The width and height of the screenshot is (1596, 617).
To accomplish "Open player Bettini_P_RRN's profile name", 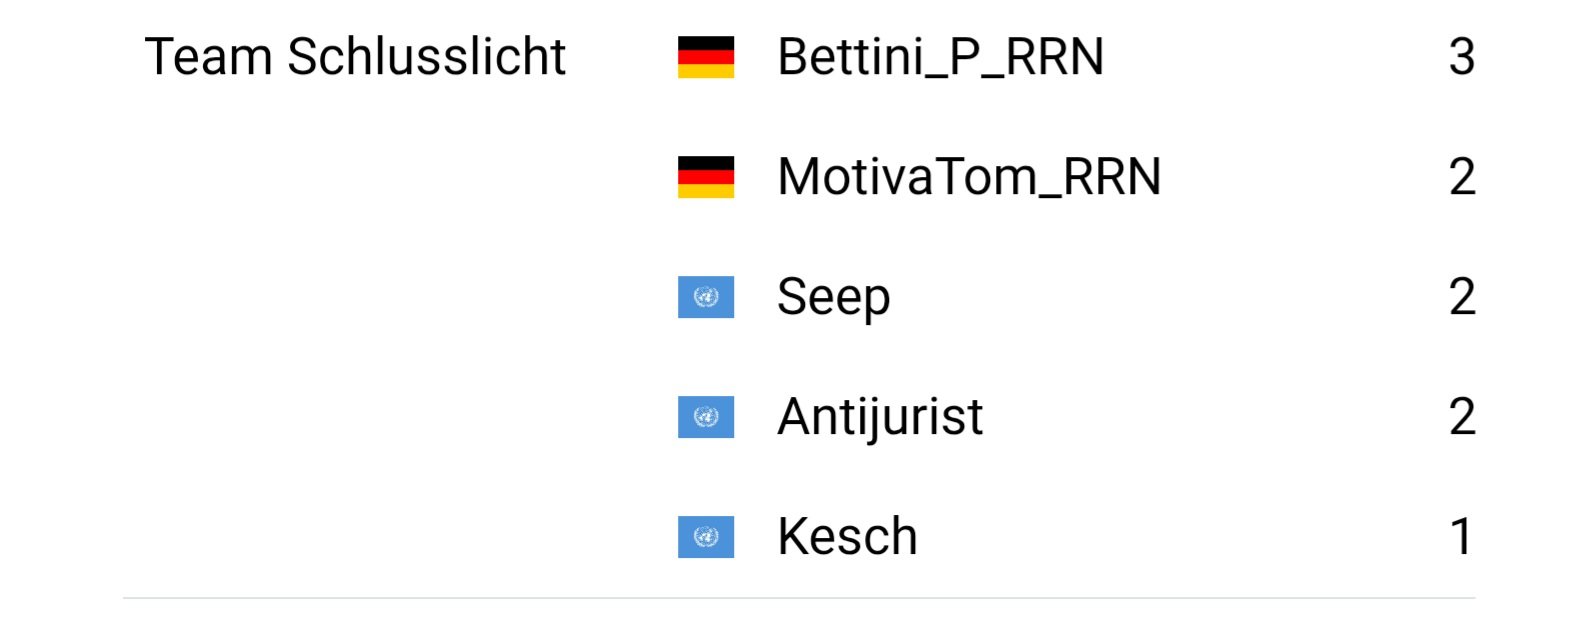I will (939, 57).
